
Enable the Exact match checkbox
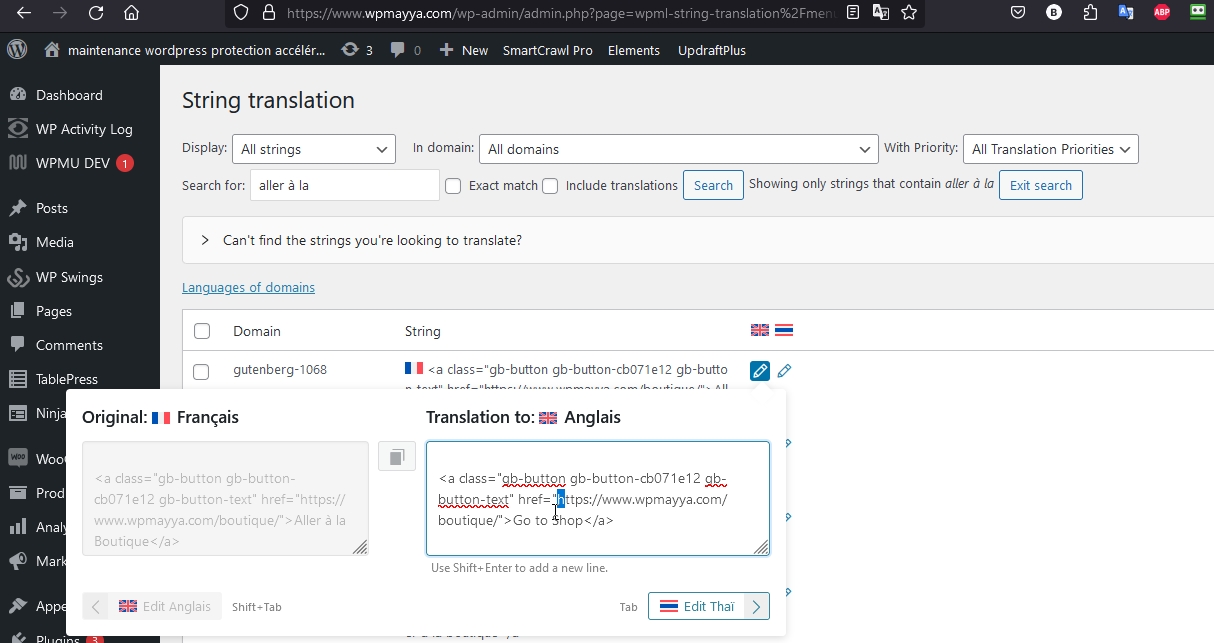453,186
